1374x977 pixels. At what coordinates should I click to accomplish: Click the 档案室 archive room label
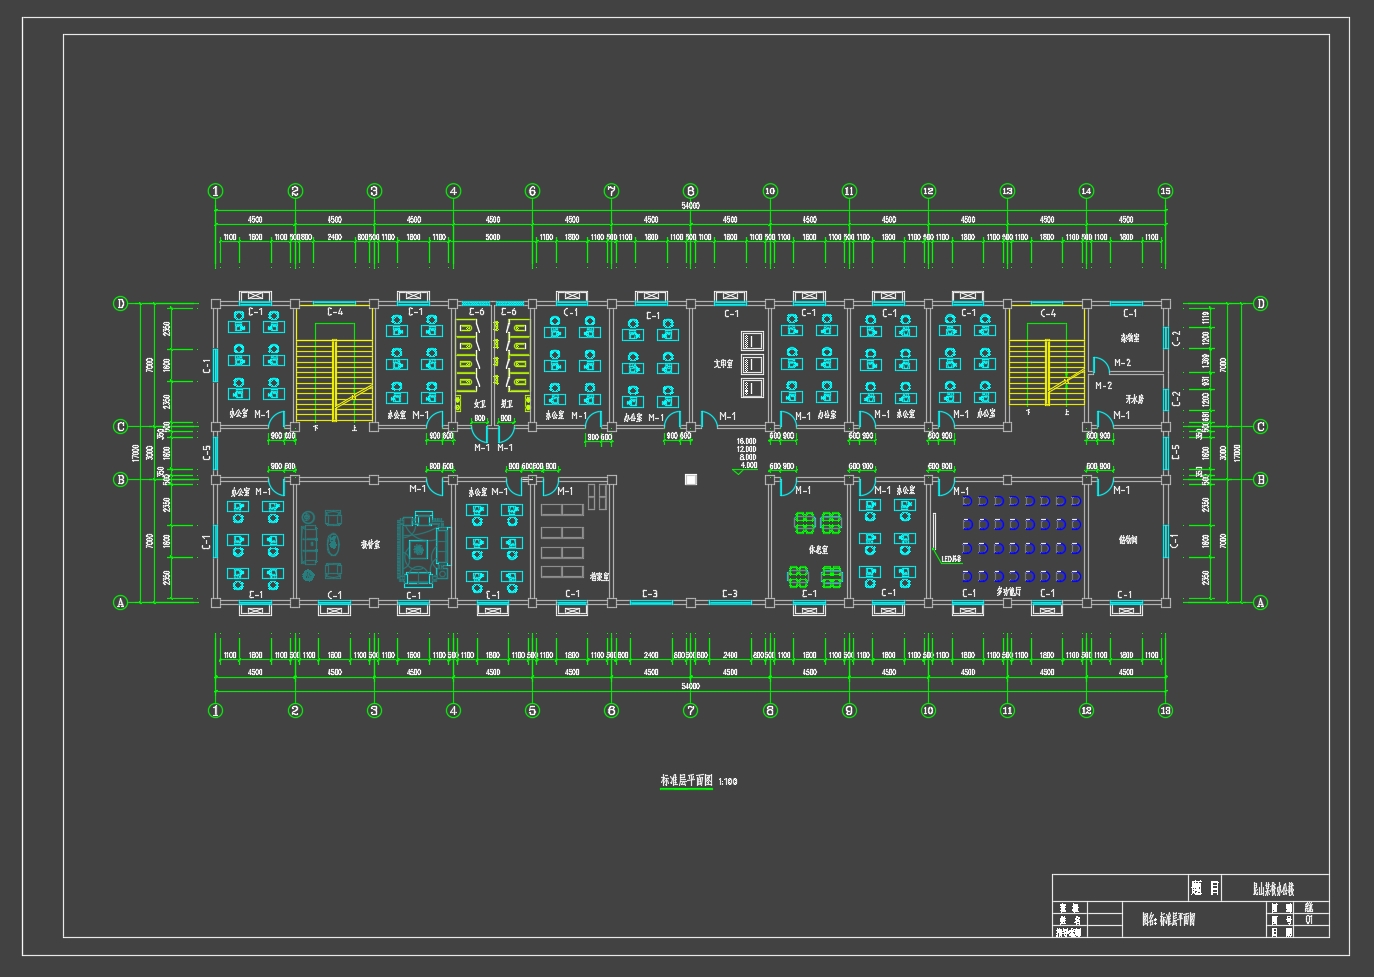pyautogui.click(x=599, y=577)
